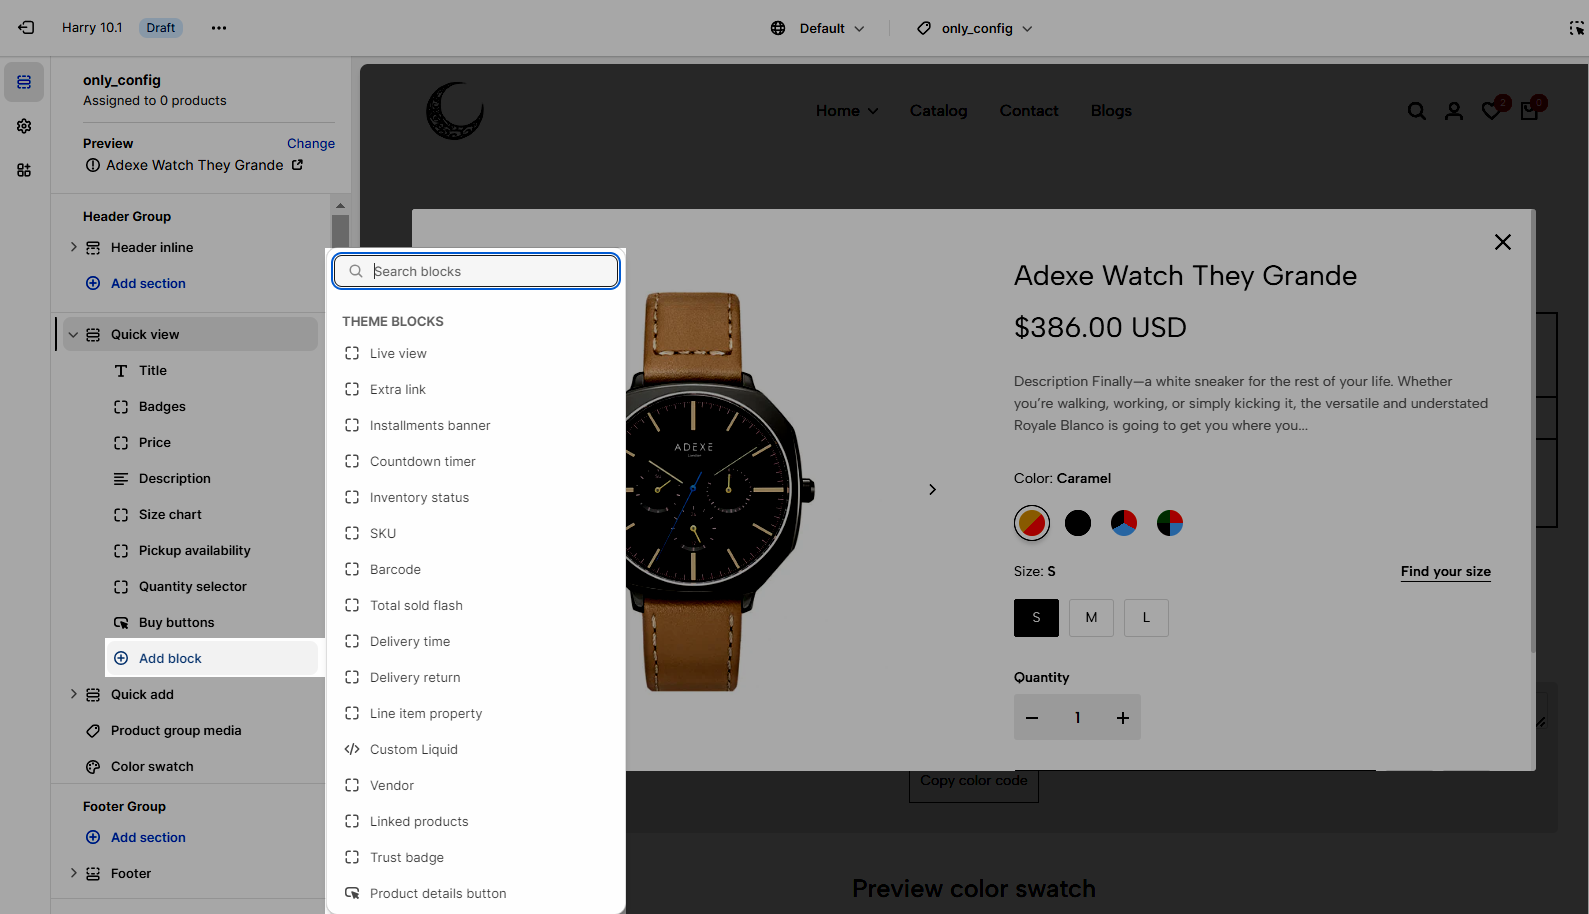Open the Default market dropdown
The image size is (1589, 914).
click(x=818, y=28)
